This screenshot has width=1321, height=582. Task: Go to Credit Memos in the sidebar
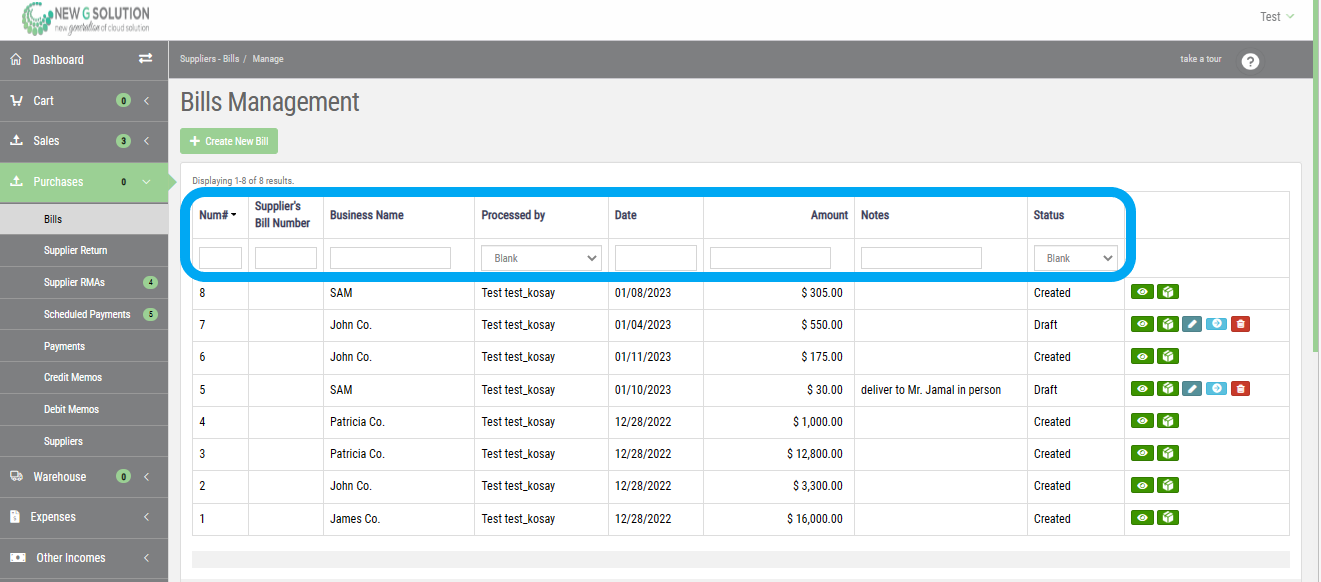click(72, 377)
